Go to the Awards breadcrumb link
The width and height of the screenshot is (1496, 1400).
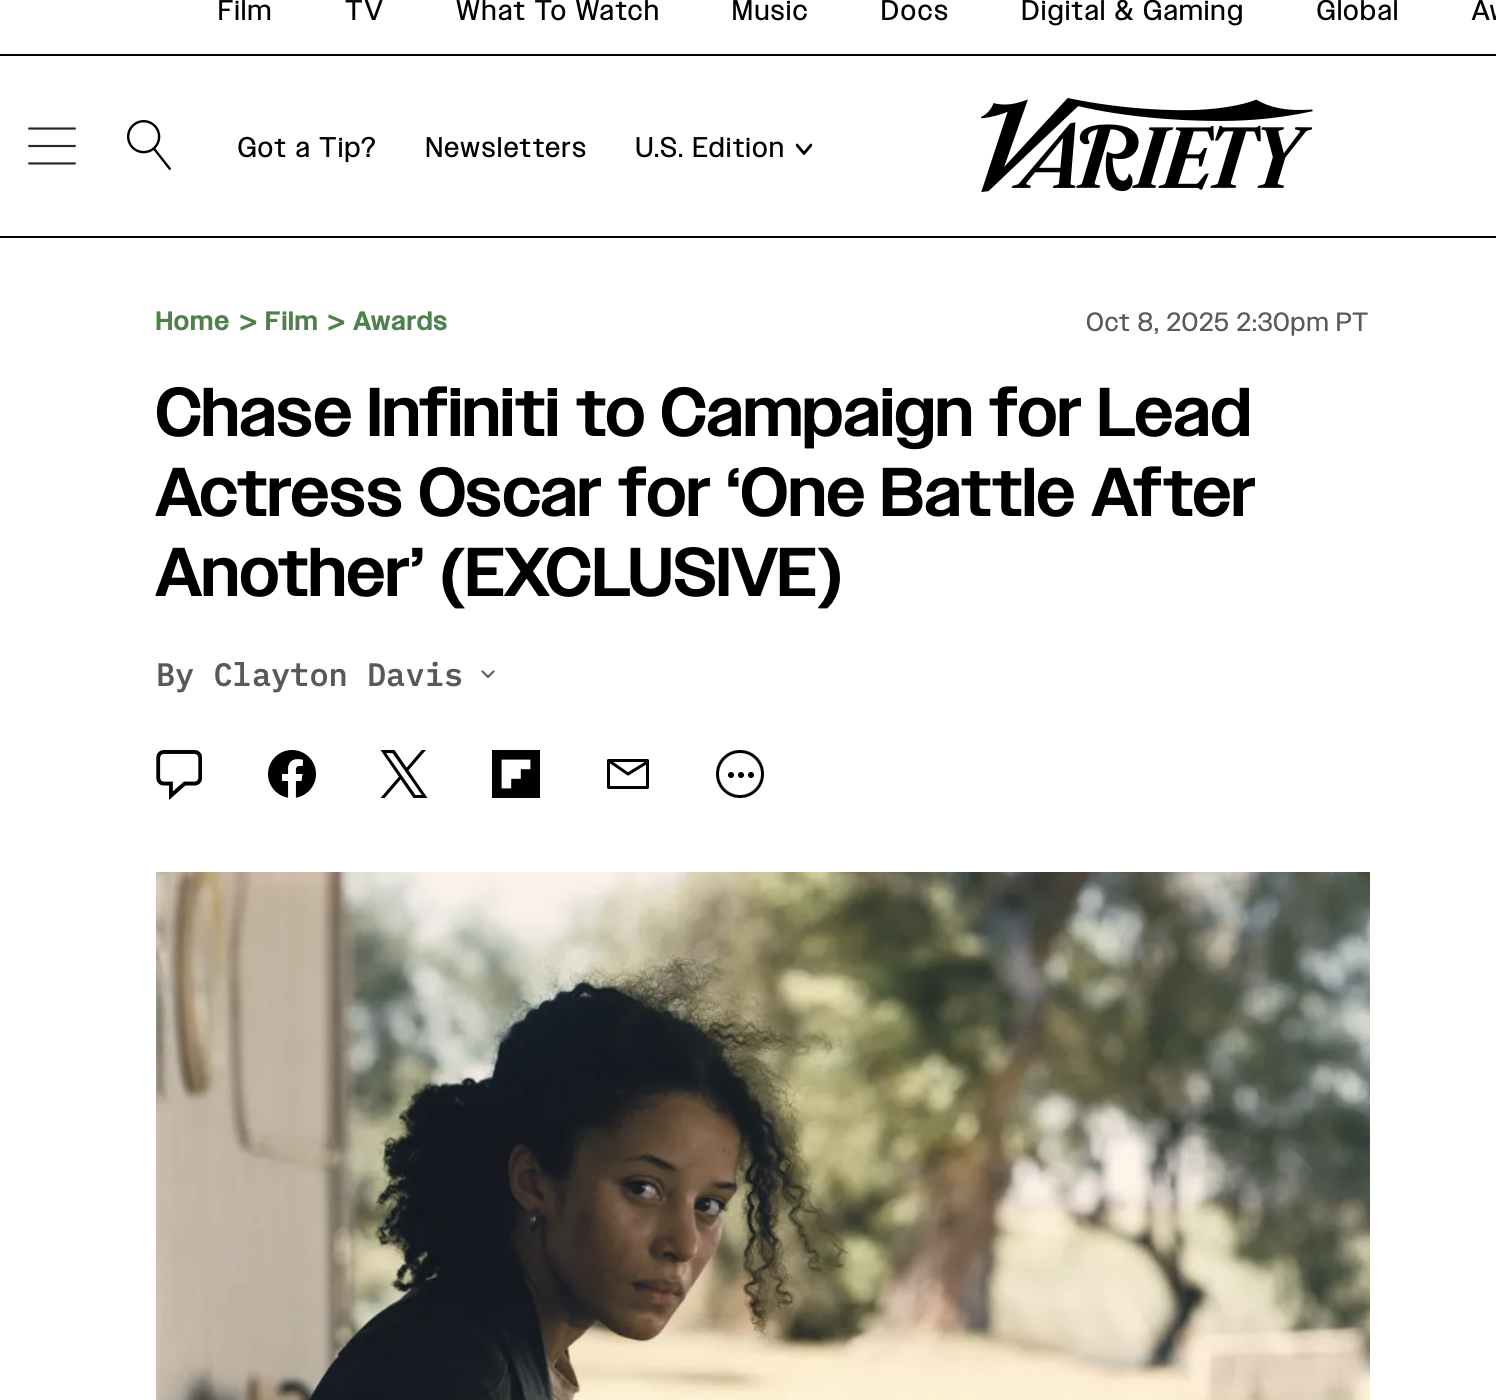(400, 321)
